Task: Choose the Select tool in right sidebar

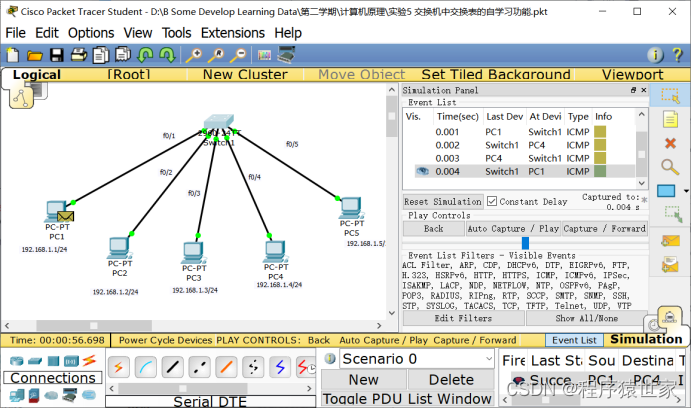Action: (670, 96)
